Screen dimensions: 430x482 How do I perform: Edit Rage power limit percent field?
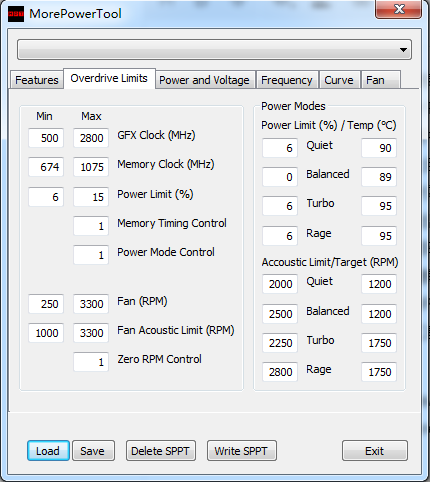pyautogui.click(x=280, y=236)
